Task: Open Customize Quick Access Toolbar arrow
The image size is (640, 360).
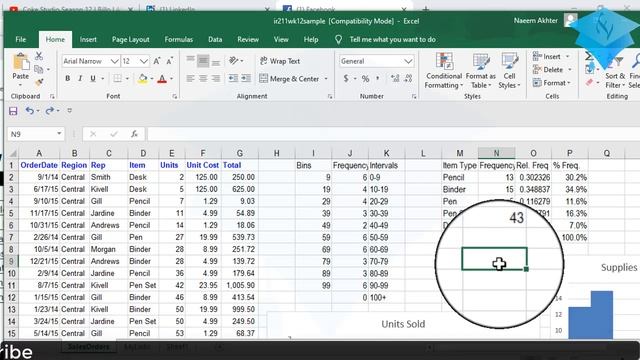Action: click(69, 111)
